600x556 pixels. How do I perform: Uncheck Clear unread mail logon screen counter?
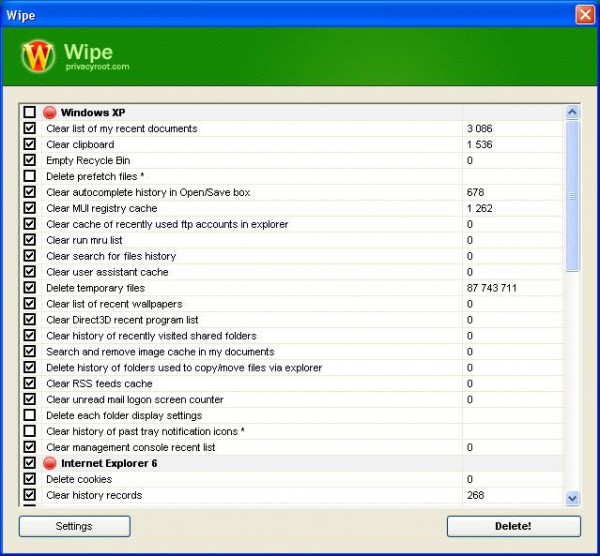click(x=29, y=399)
